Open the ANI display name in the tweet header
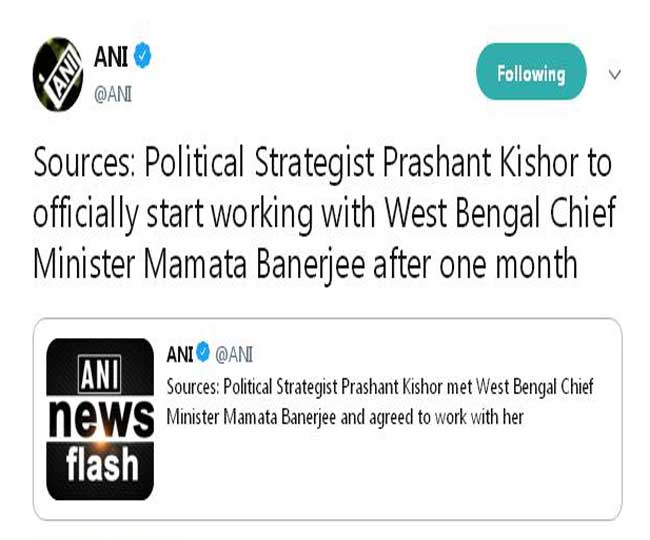Screen dimensions: 650x540 [110, 58]
